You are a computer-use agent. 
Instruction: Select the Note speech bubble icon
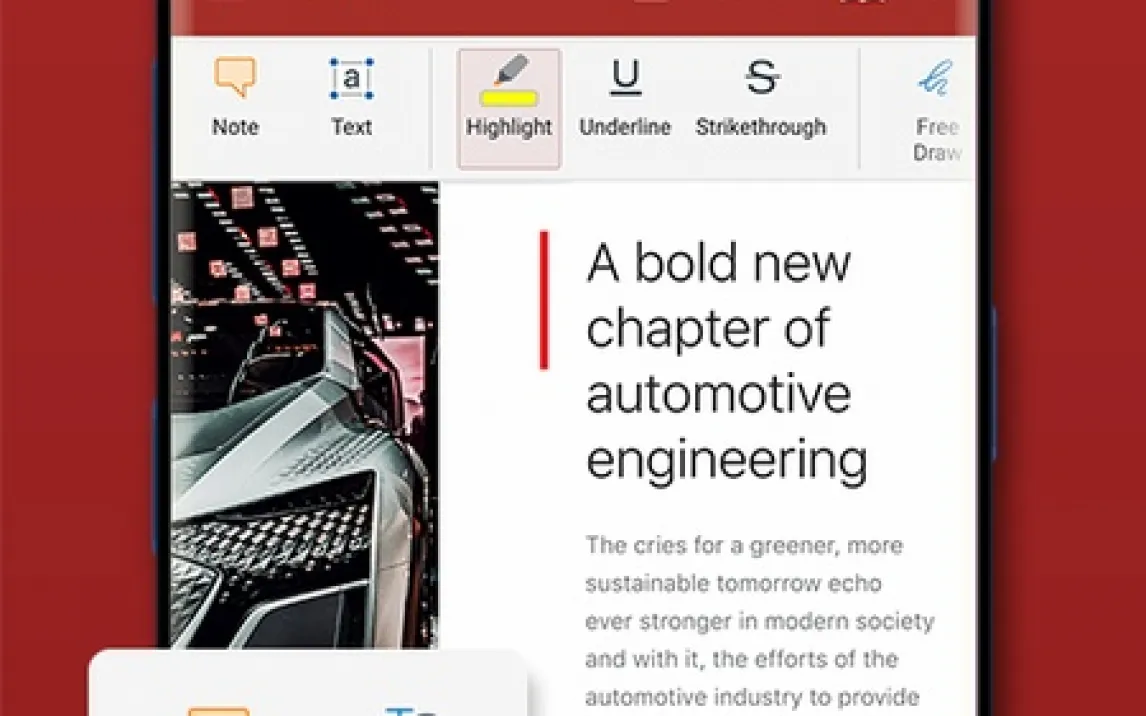[x=235, y=78]
